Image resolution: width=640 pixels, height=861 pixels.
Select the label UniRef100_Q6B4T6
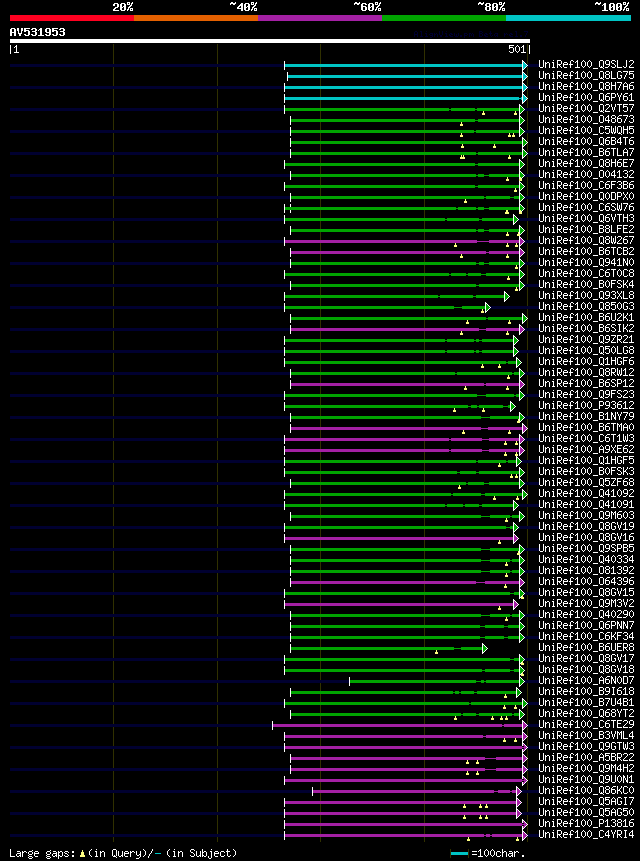point(586,141)
